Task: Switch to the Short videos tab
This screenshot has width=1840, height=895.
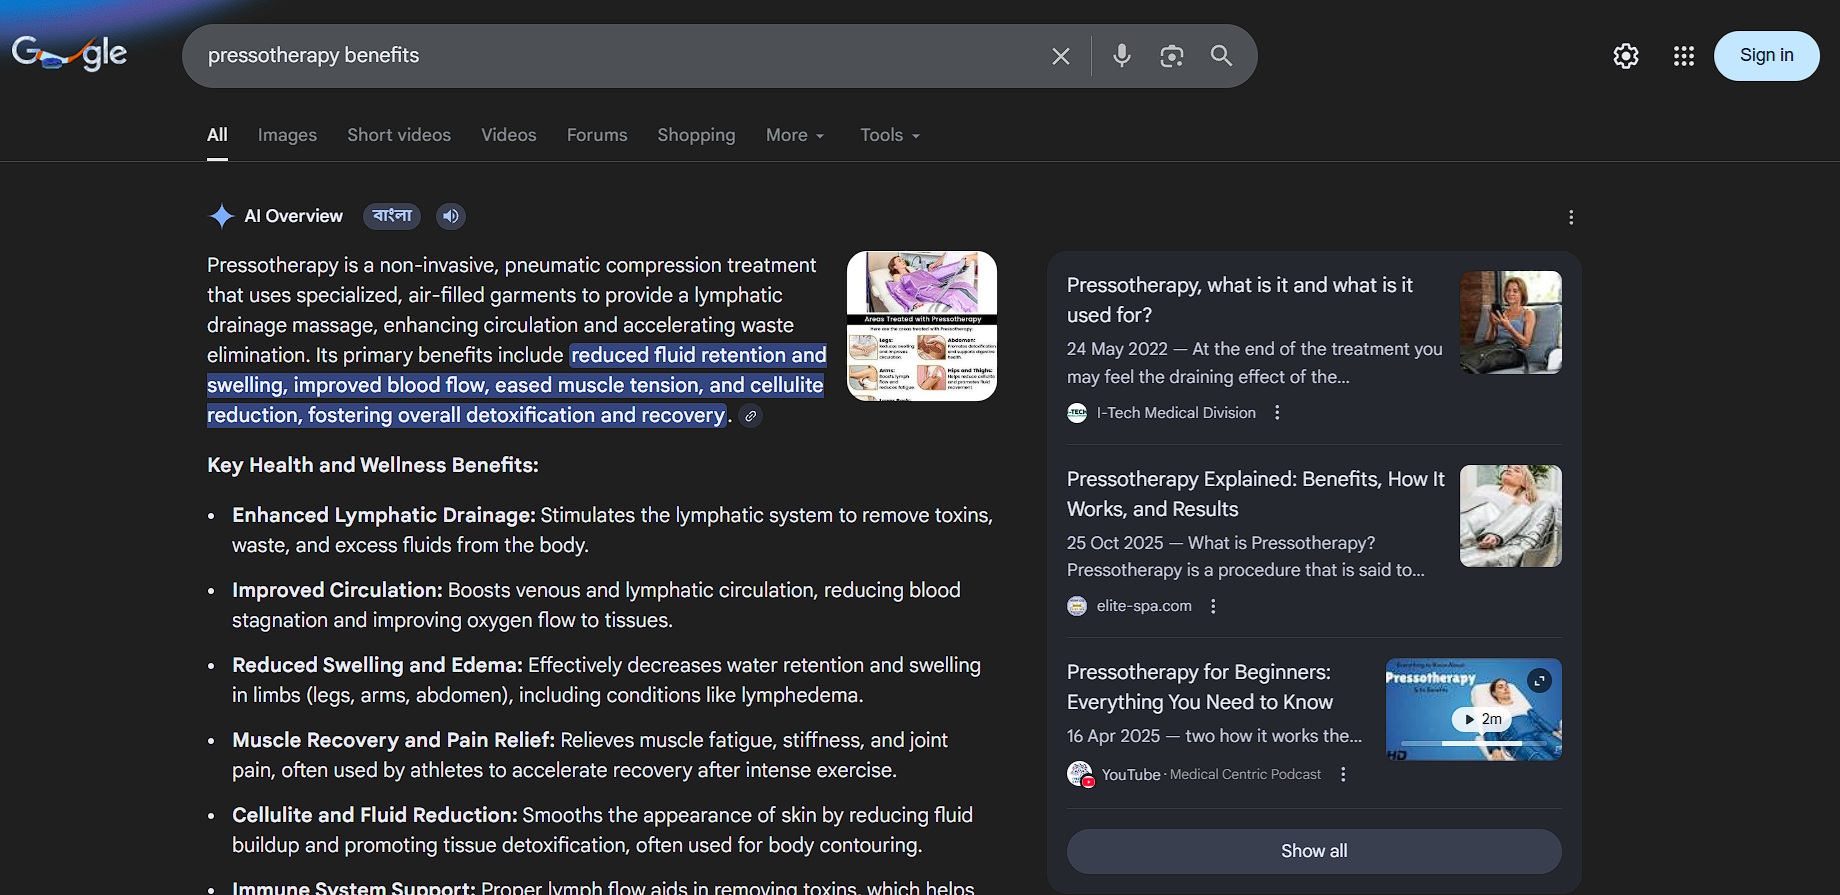Action: tap(399, 135)
